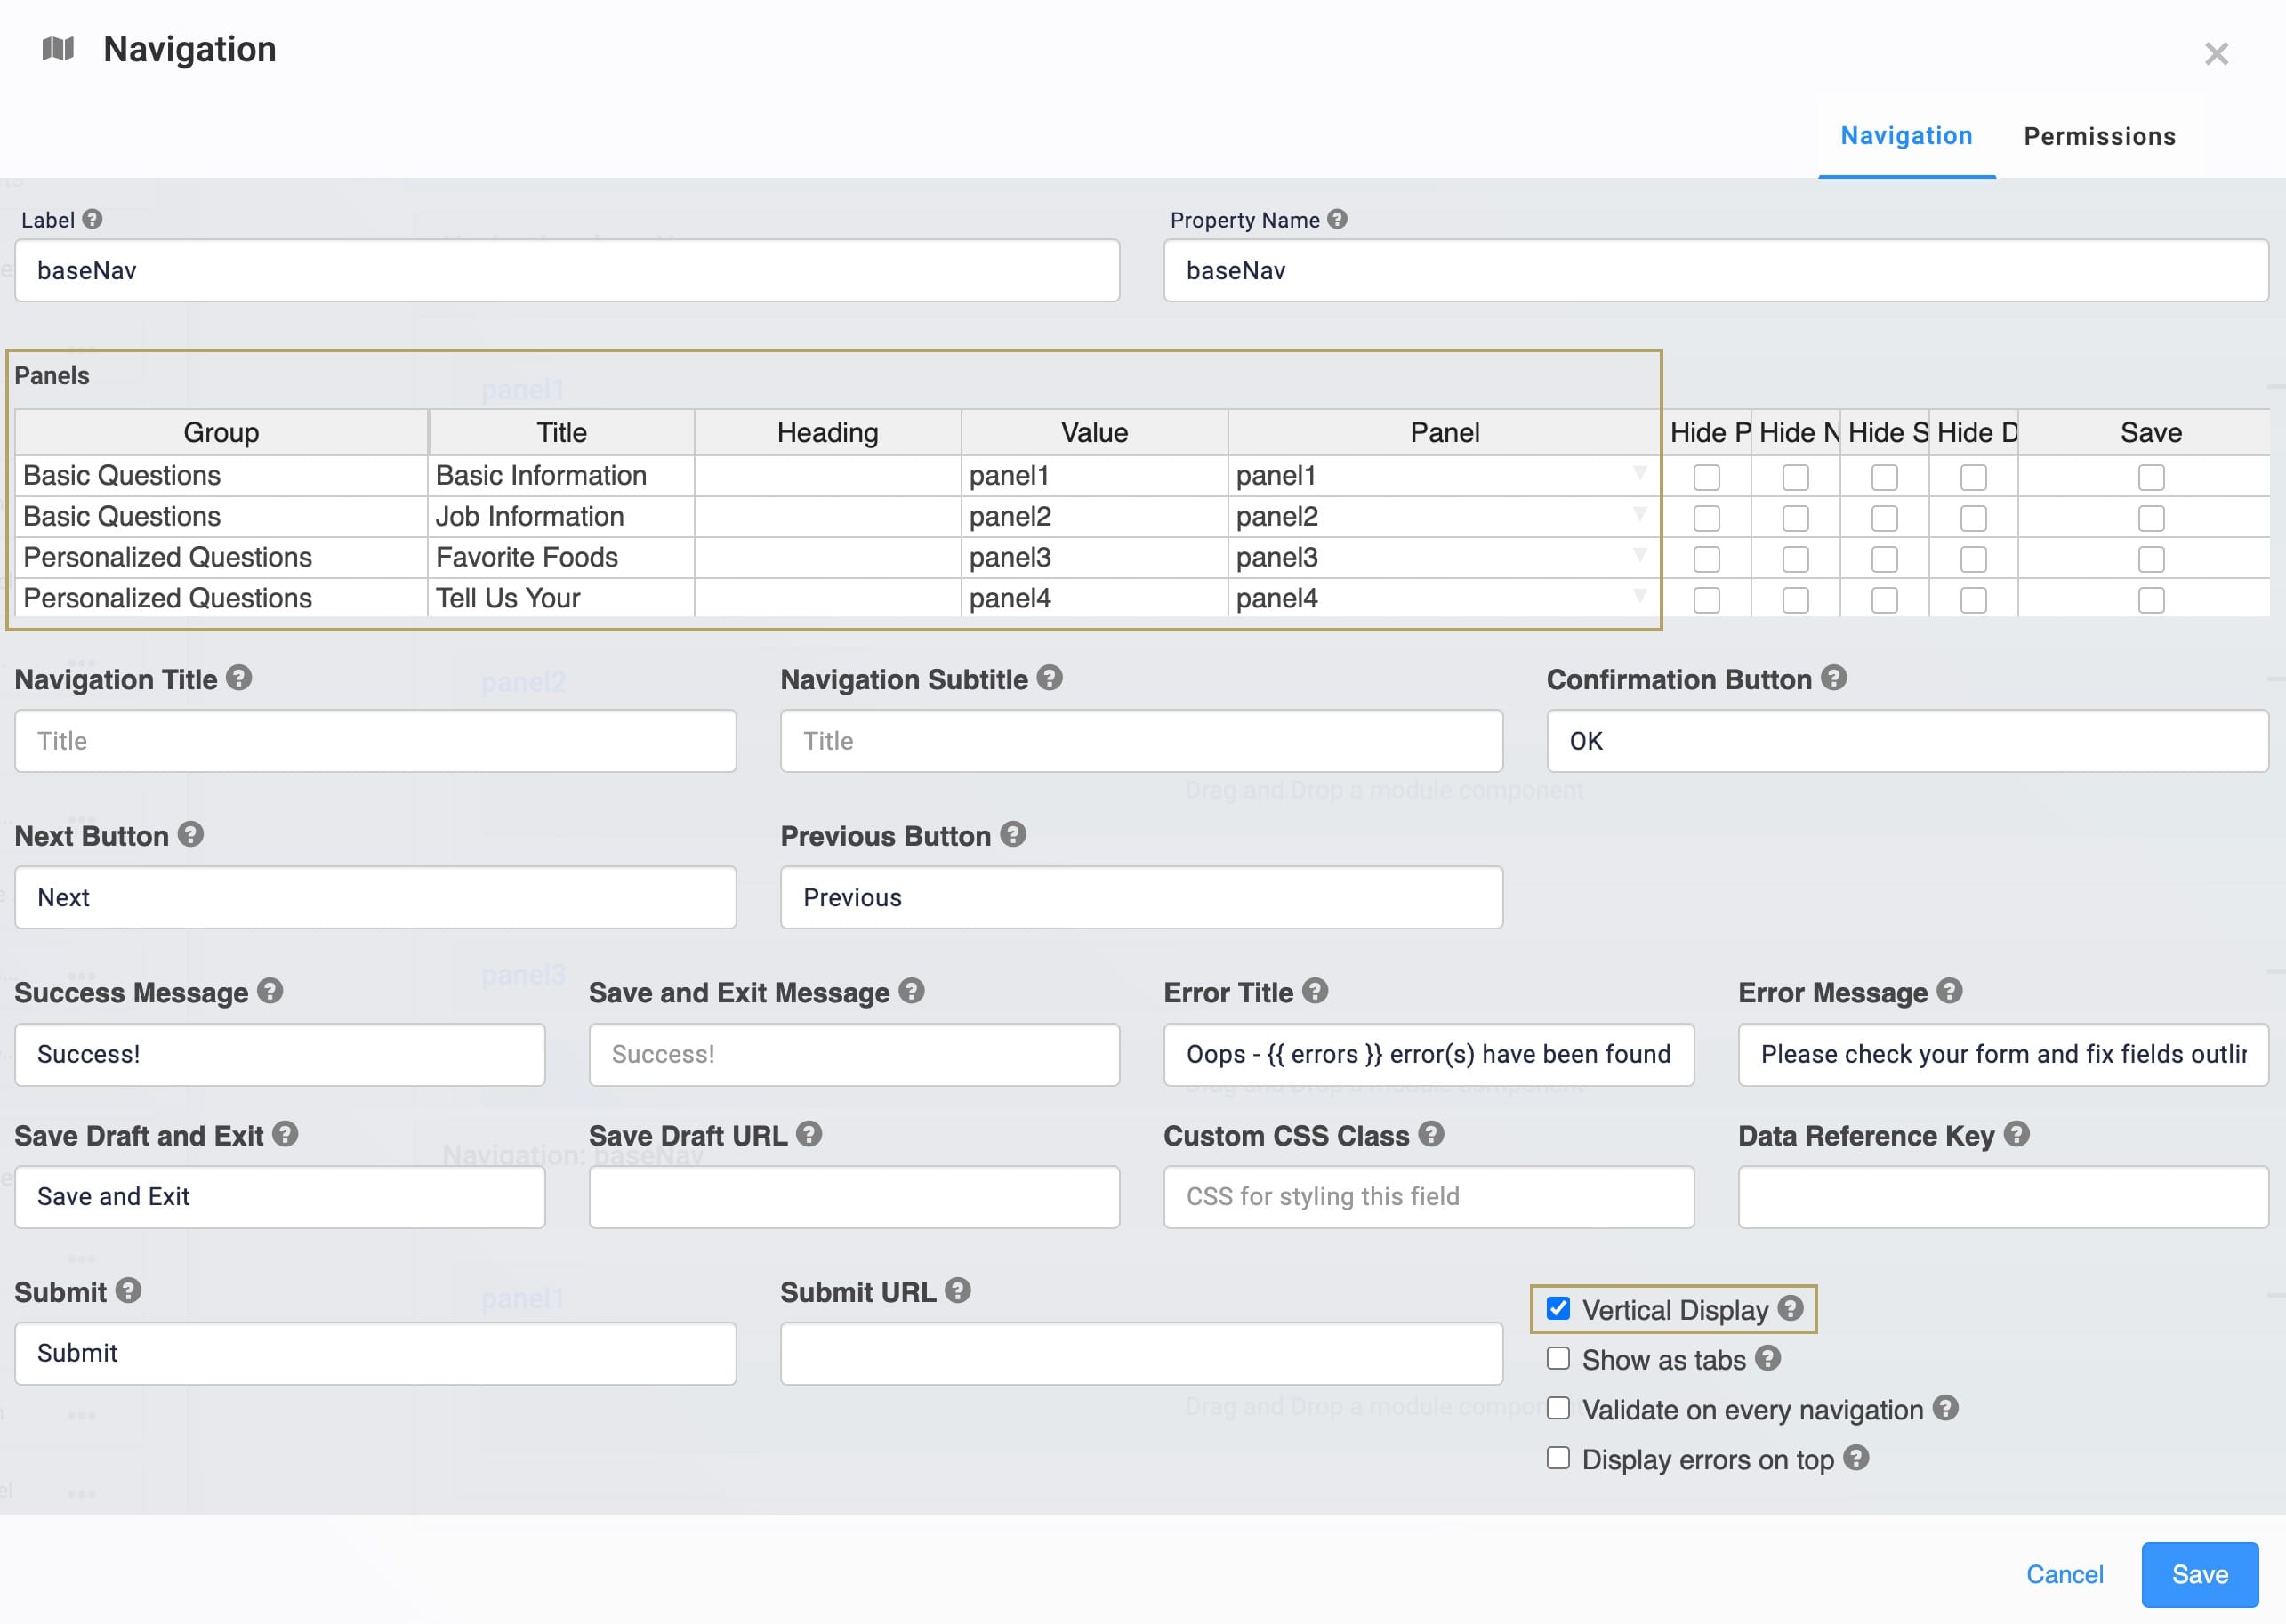This screenshot has width=2286, height=1624.
Task: Click the Navigation Title input field
Action: (x=375, y=741)
